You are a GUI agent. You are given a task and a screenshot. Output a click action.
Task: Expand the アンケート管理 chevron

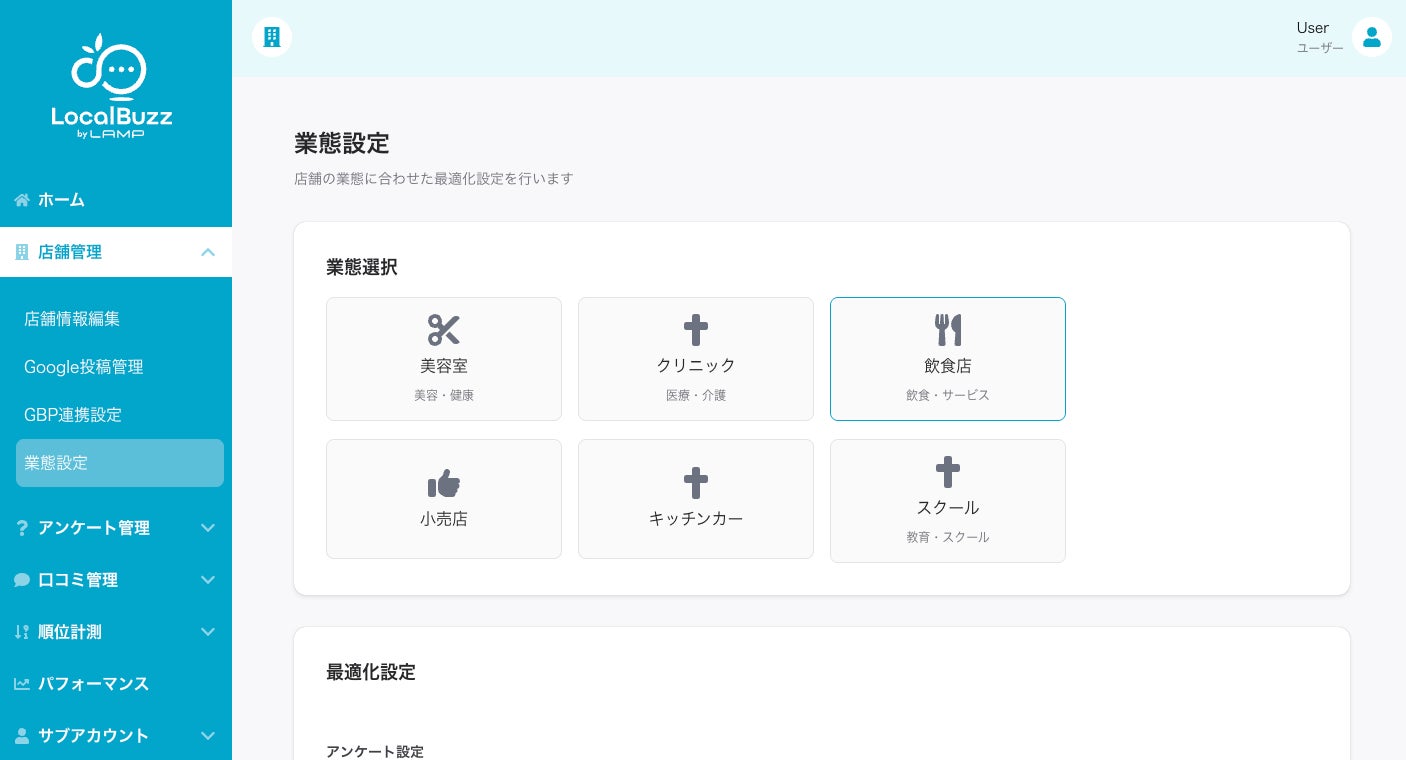(x=208, y=528)
